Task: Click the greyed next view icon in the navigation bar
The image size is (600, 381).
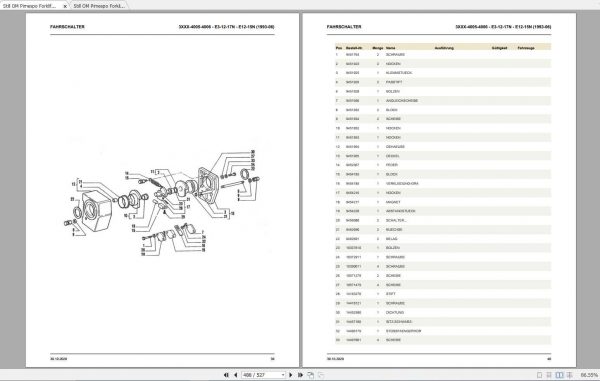Action: pyautogui.click(x=321, y=375)
